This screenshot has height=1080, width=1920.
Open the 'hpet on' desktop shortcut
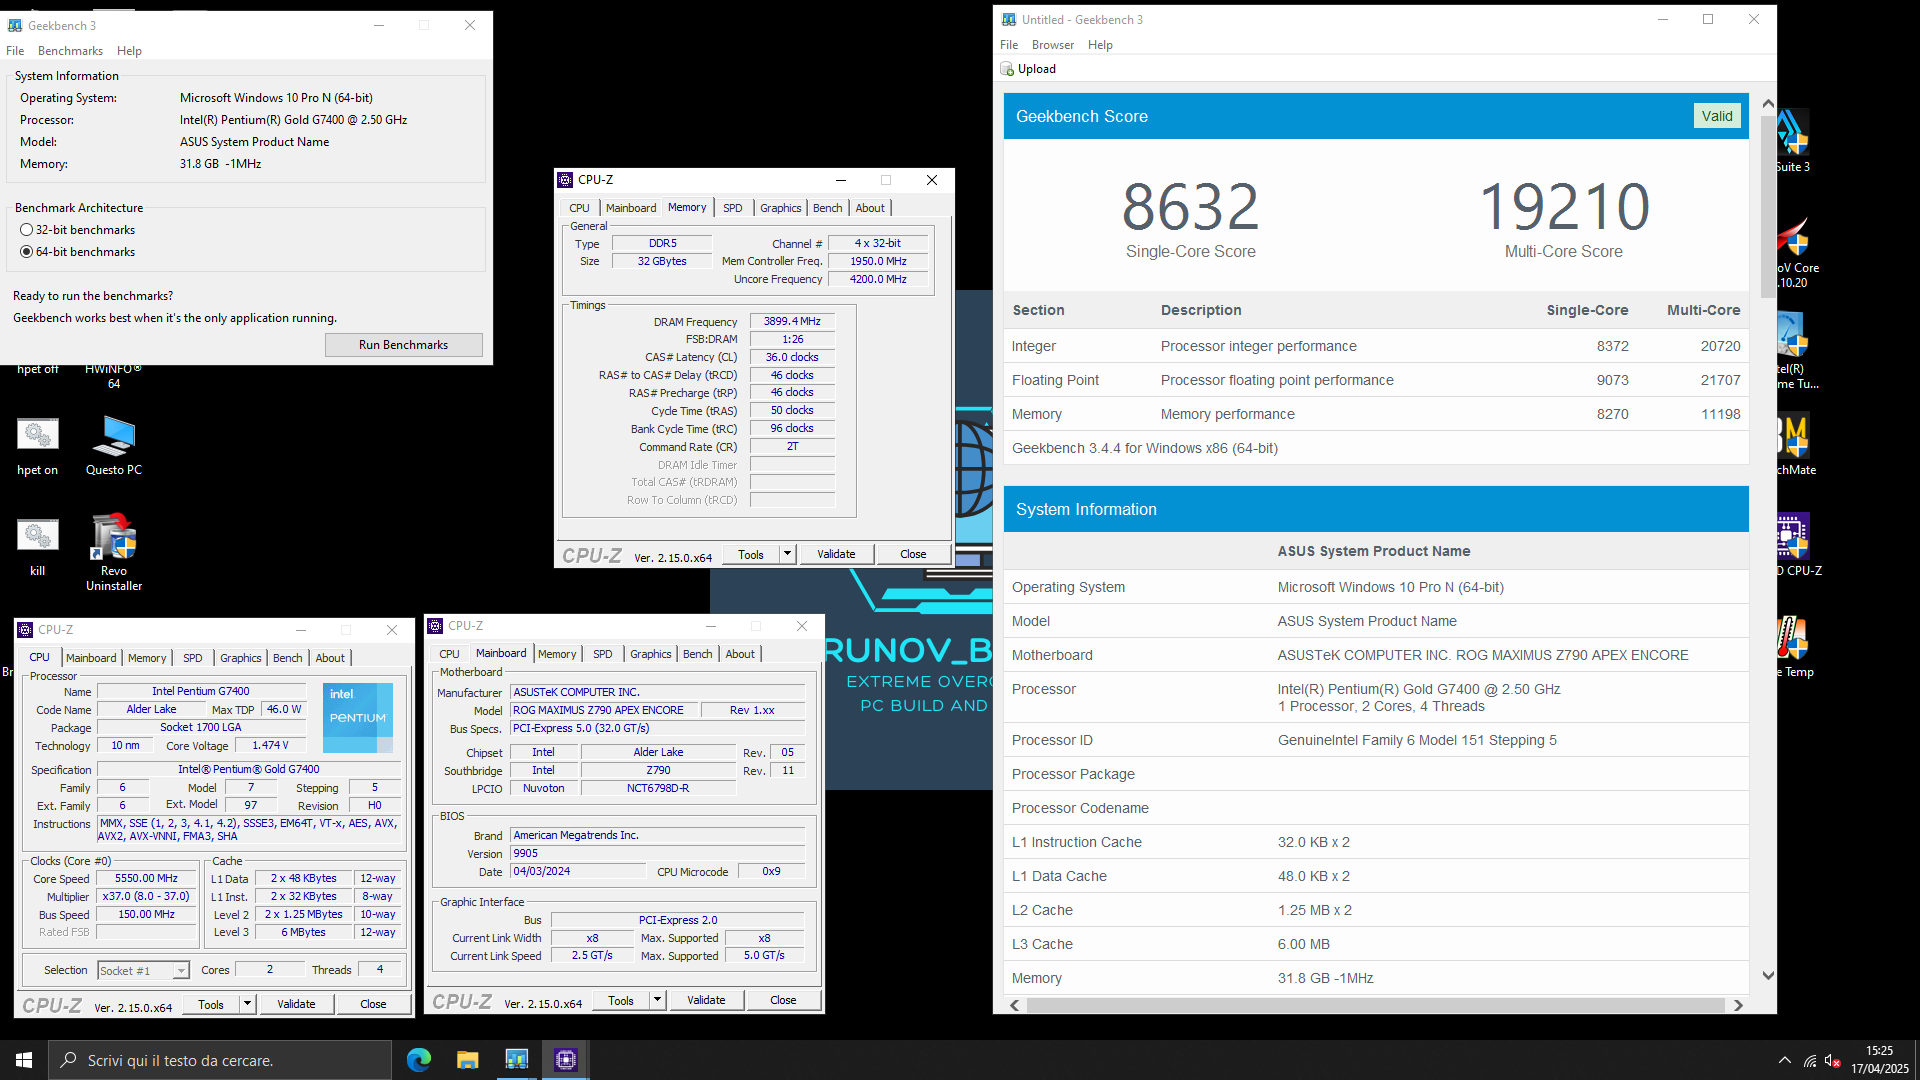tap(38, 445)
